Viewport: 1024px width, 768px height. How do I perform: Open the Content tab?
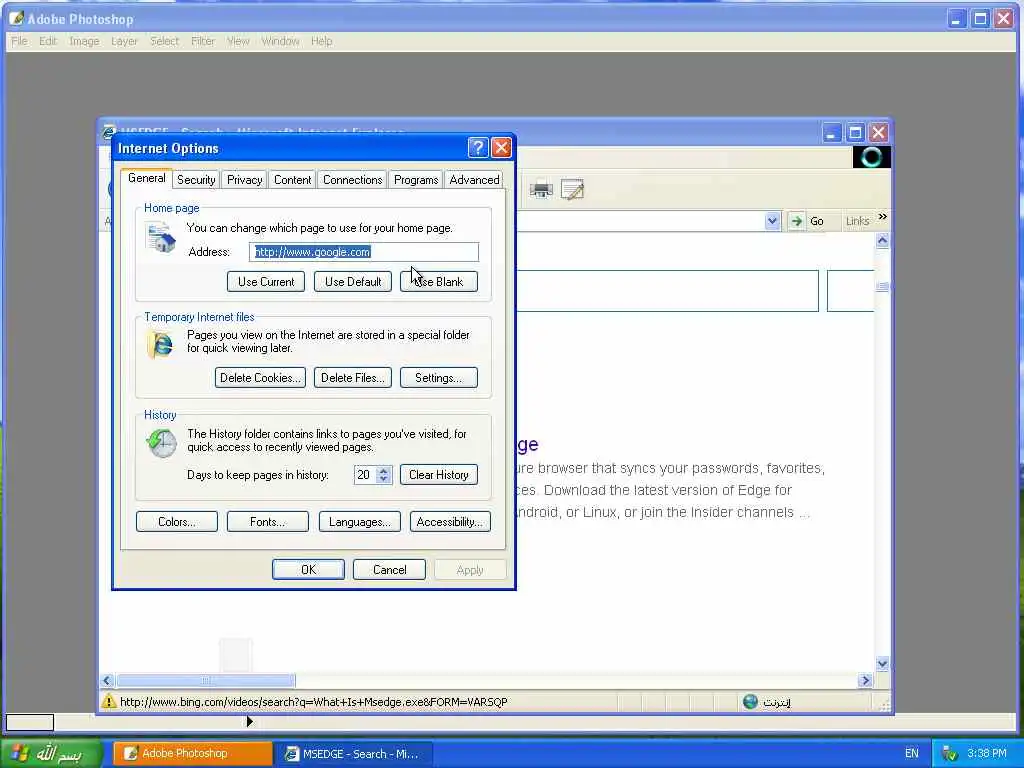point(292,180)
